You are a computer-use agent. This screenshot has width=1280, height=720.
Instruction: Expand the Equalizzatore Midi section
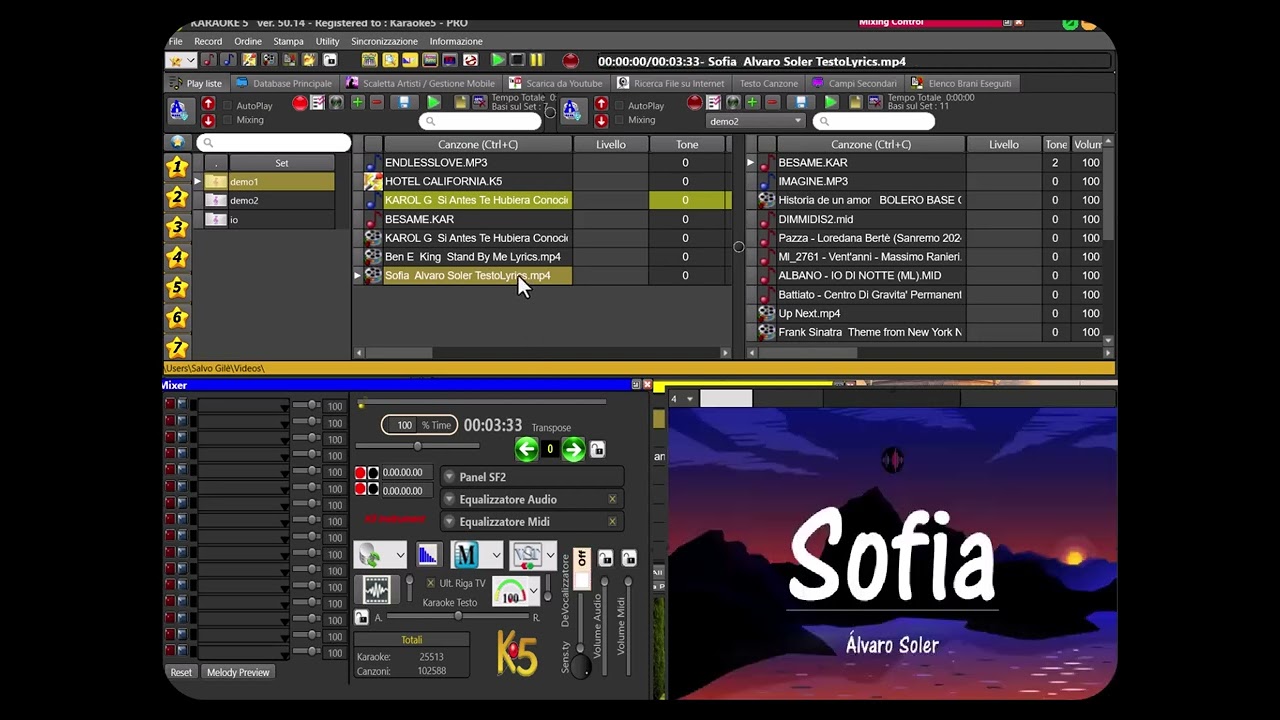tap(450, 521)
